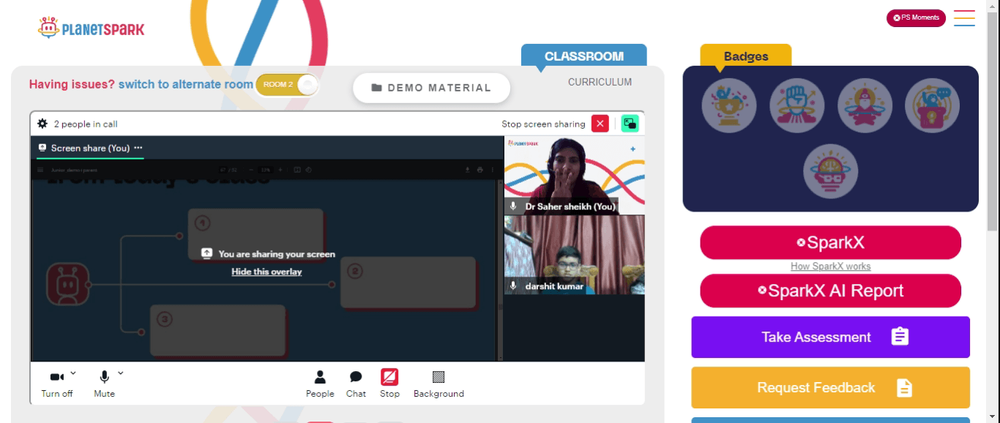
Task: Mute the microphone
Action: [104, 383]
